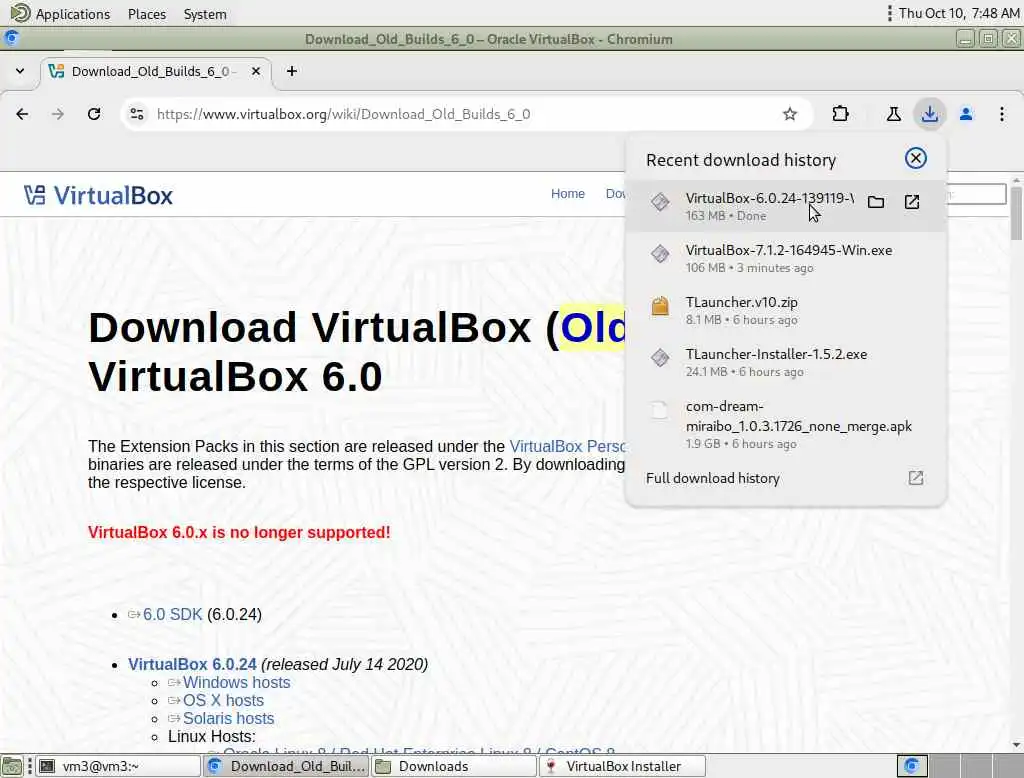Image resolution: width=1024 pixels, height=778 pixels.
Task: Close the Recent download history popup
Action: click(916, 158)
